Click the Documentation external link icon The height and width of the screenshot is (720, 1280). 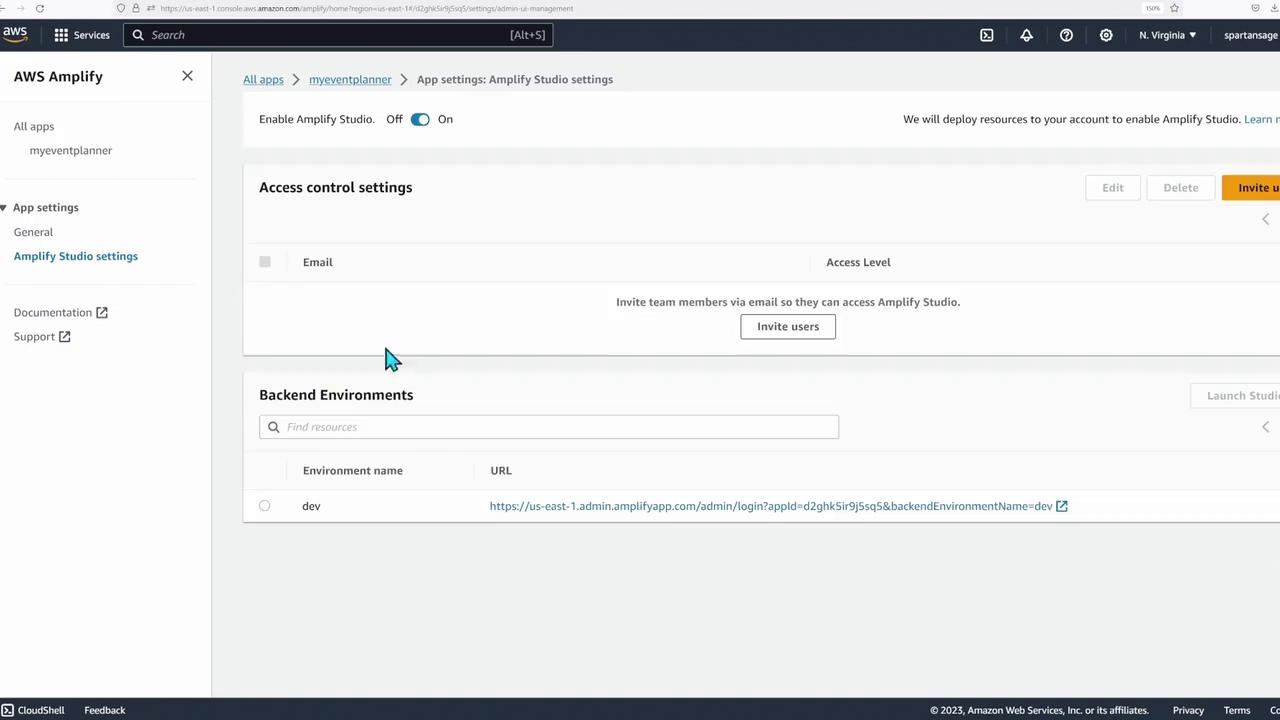point(101,313)
